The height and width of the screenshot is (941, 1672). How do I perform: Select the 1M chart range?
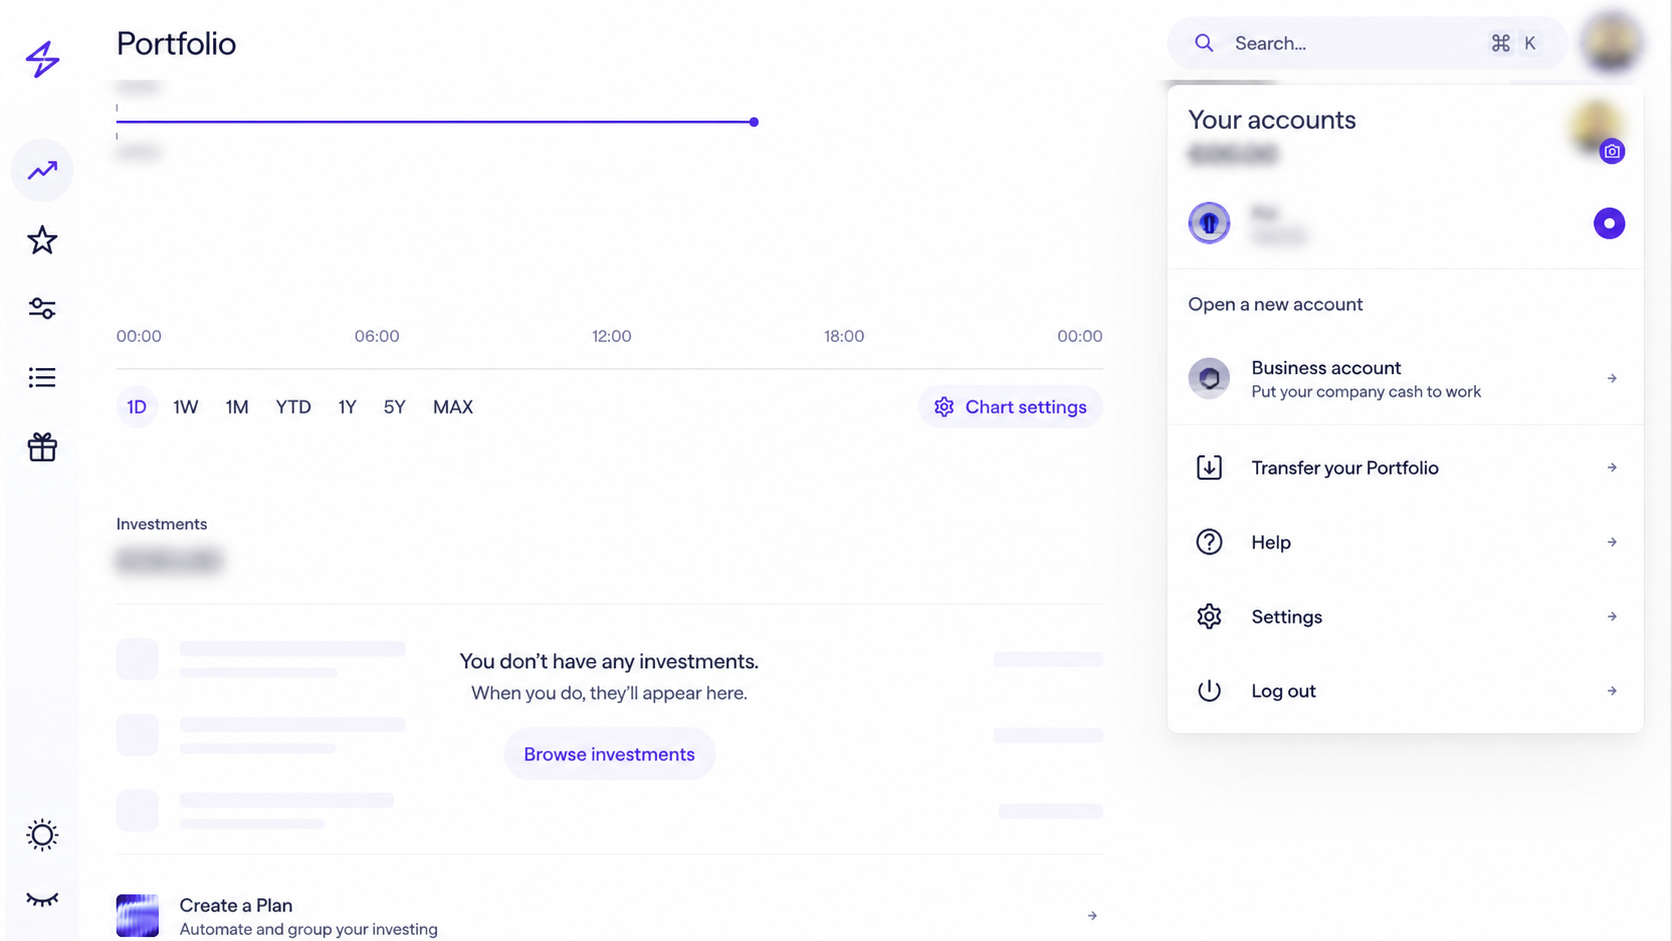click(x=237, y=407)
